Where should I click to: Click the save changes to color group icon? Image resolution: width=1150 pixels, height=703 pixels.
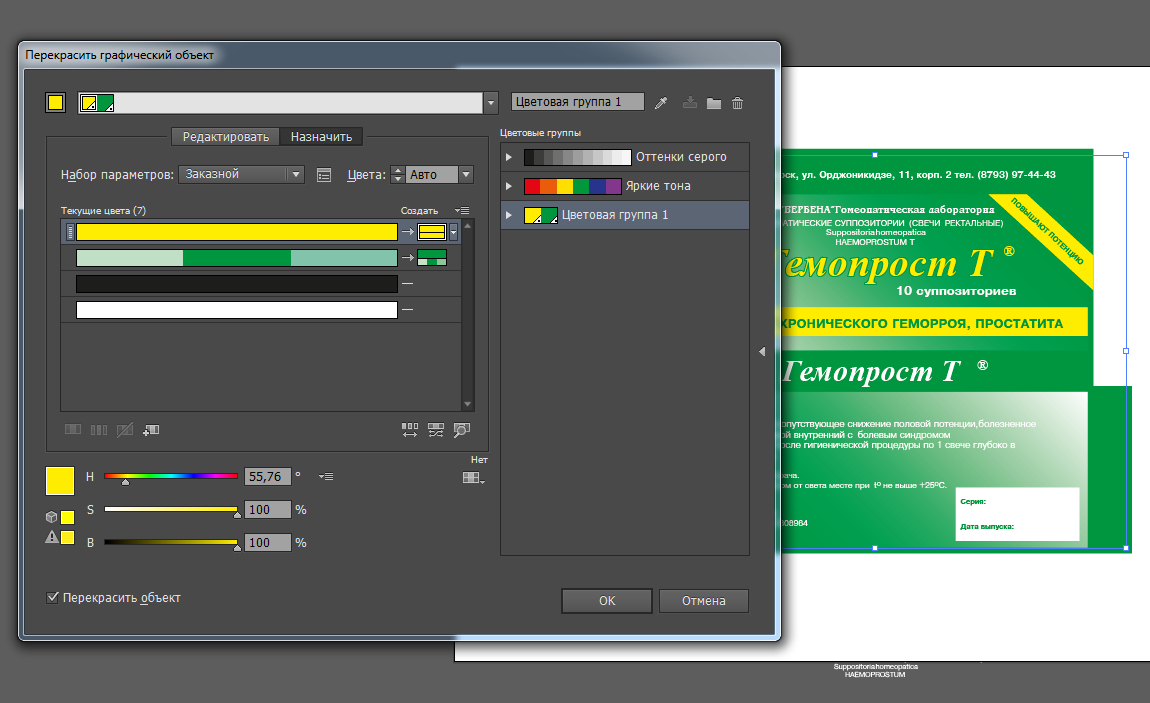689,103
